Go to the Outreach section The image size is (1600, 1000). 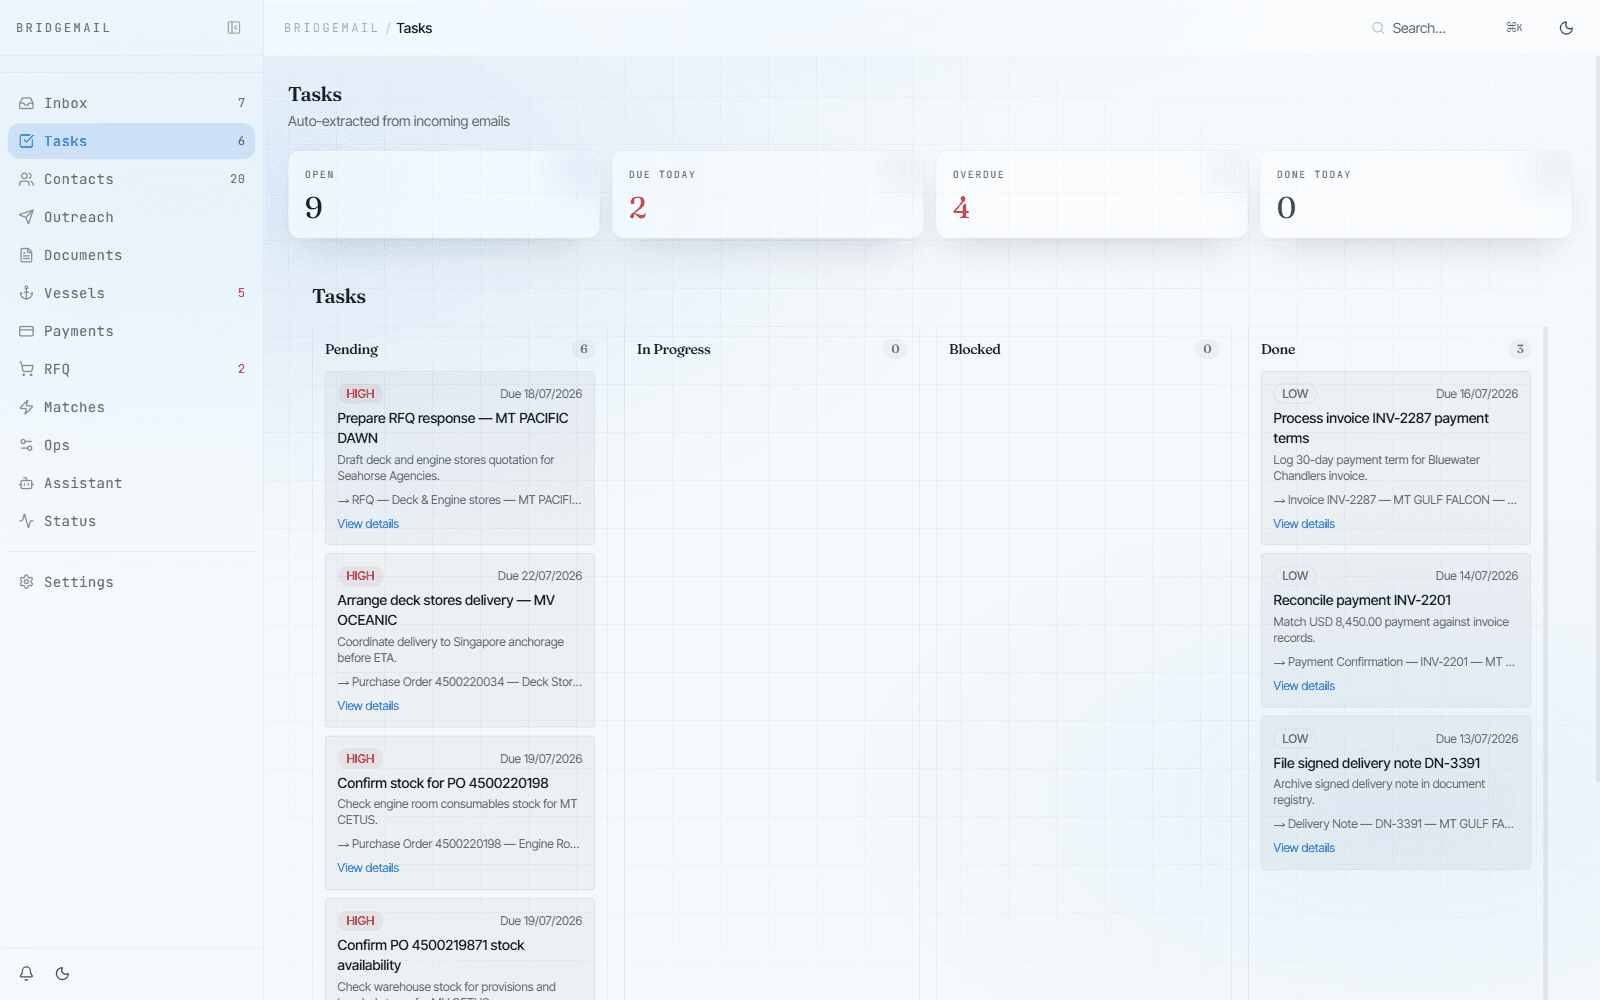132,217
